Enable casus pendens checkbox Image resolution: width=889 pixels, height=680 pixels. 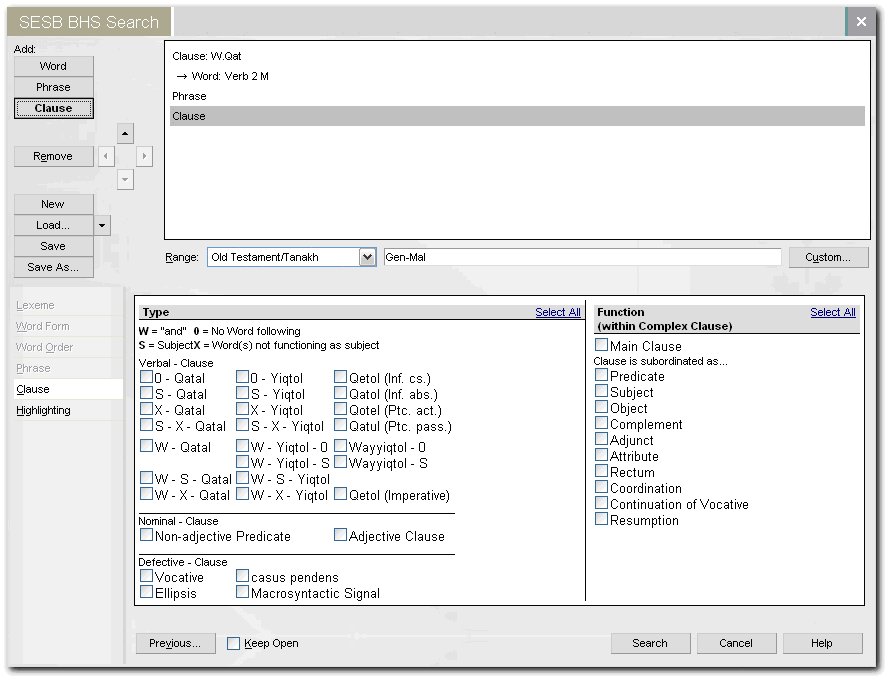pyautogui.click(x=243, y=576)
